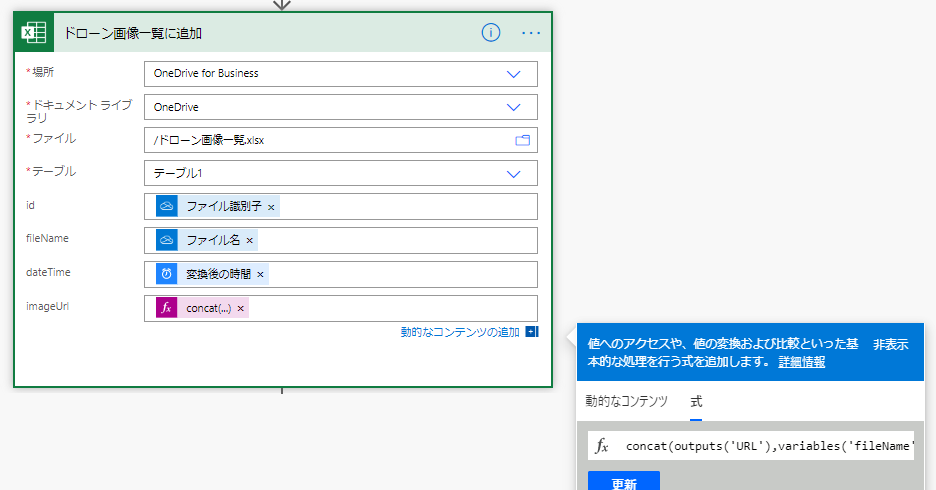Click the テーブル1 value text
The image size is (936, 490).
178,173
